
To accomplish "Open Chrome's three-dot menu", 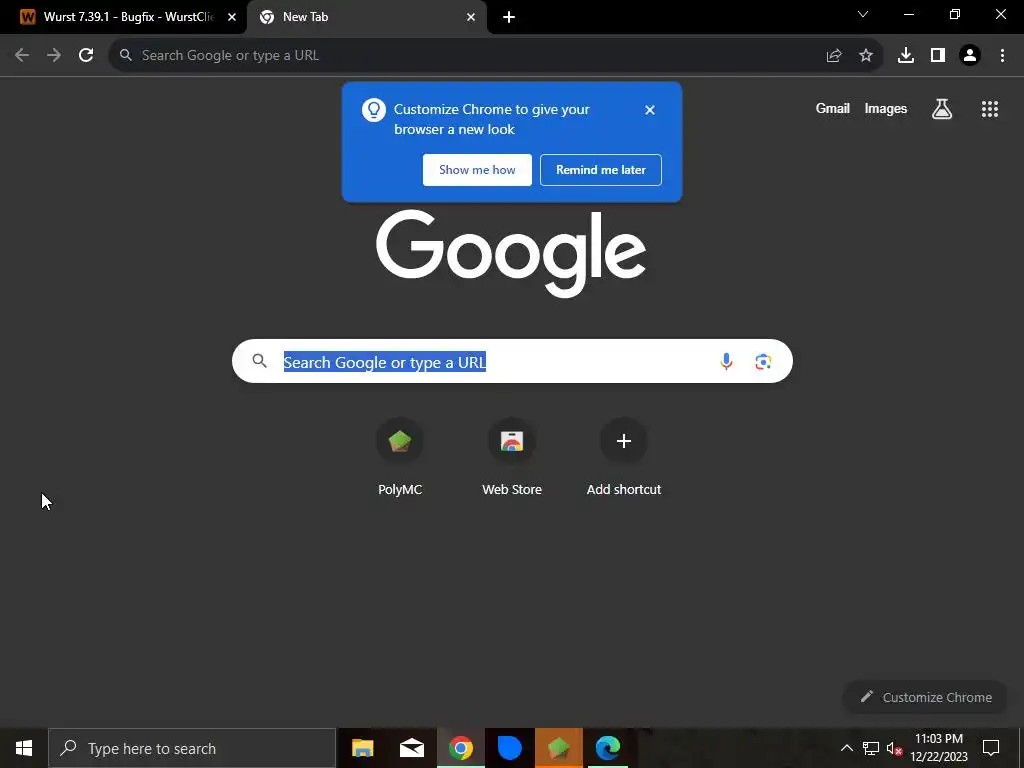I will click(1002, 56).
